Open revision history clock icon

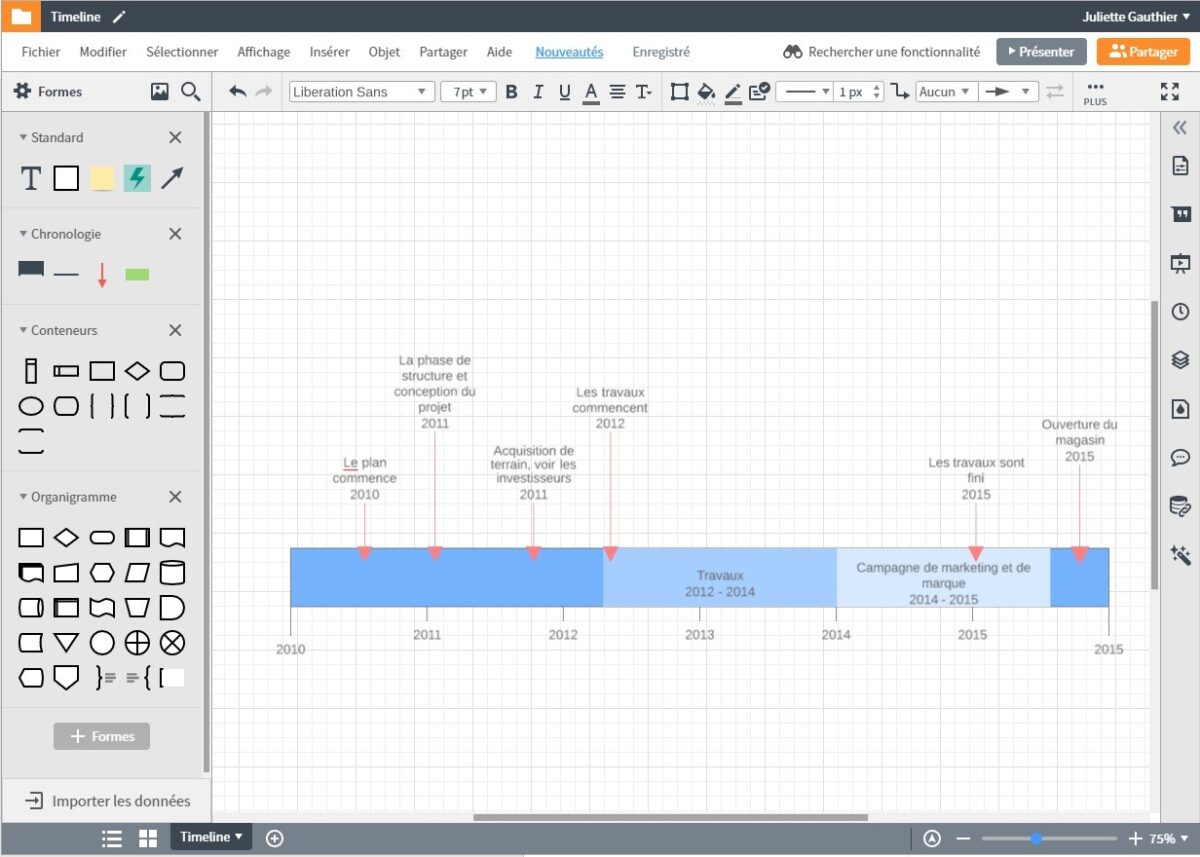[1180, 312]
